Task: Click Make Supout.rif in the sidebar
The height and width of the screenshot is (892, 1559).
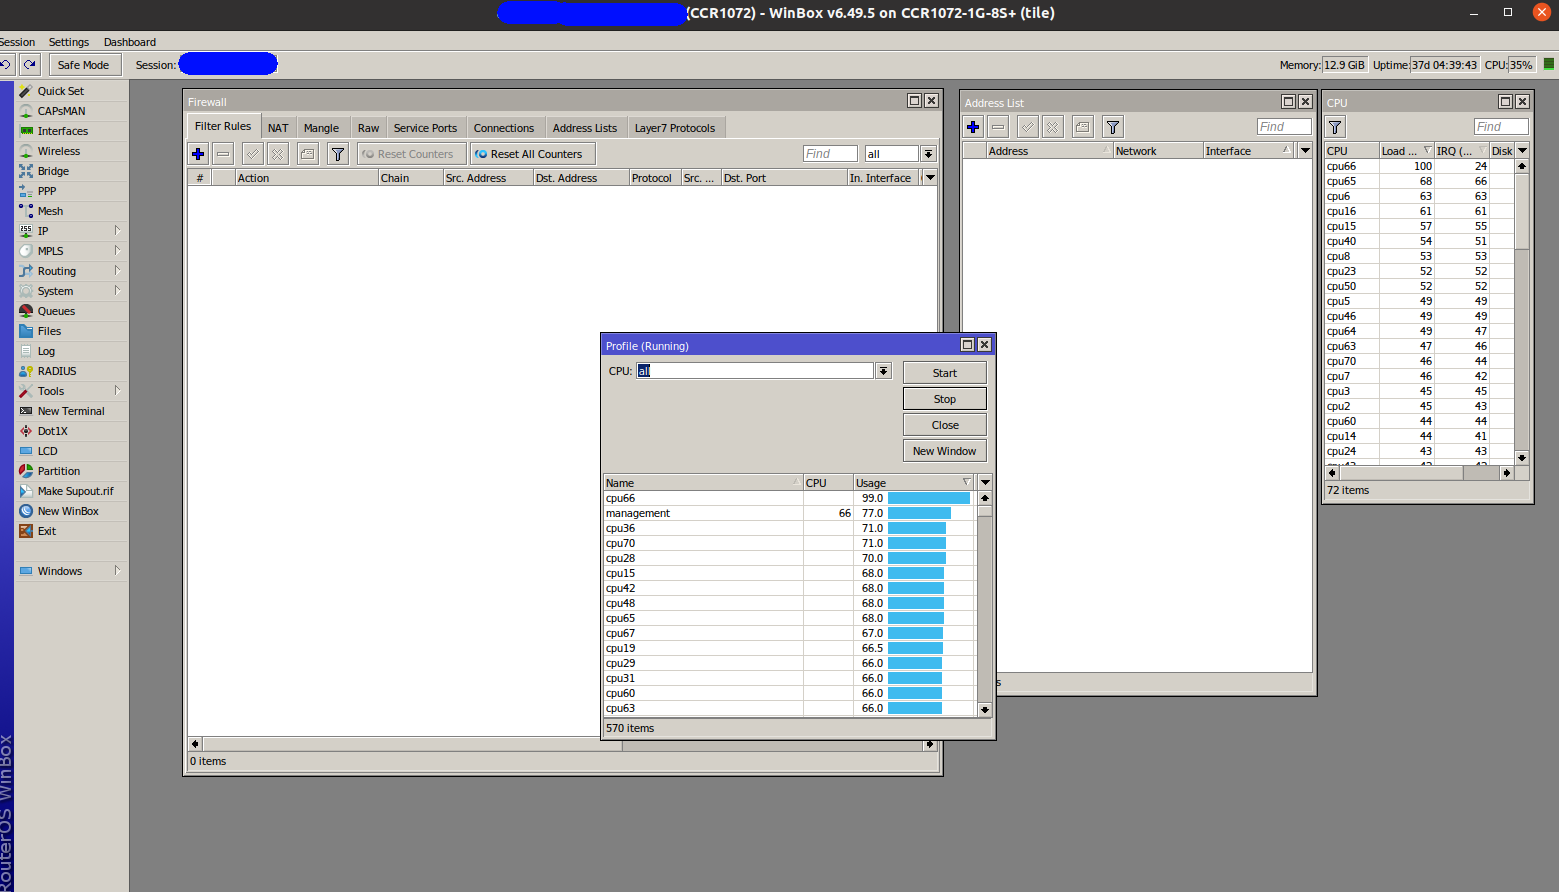Action: pos(72,491)
